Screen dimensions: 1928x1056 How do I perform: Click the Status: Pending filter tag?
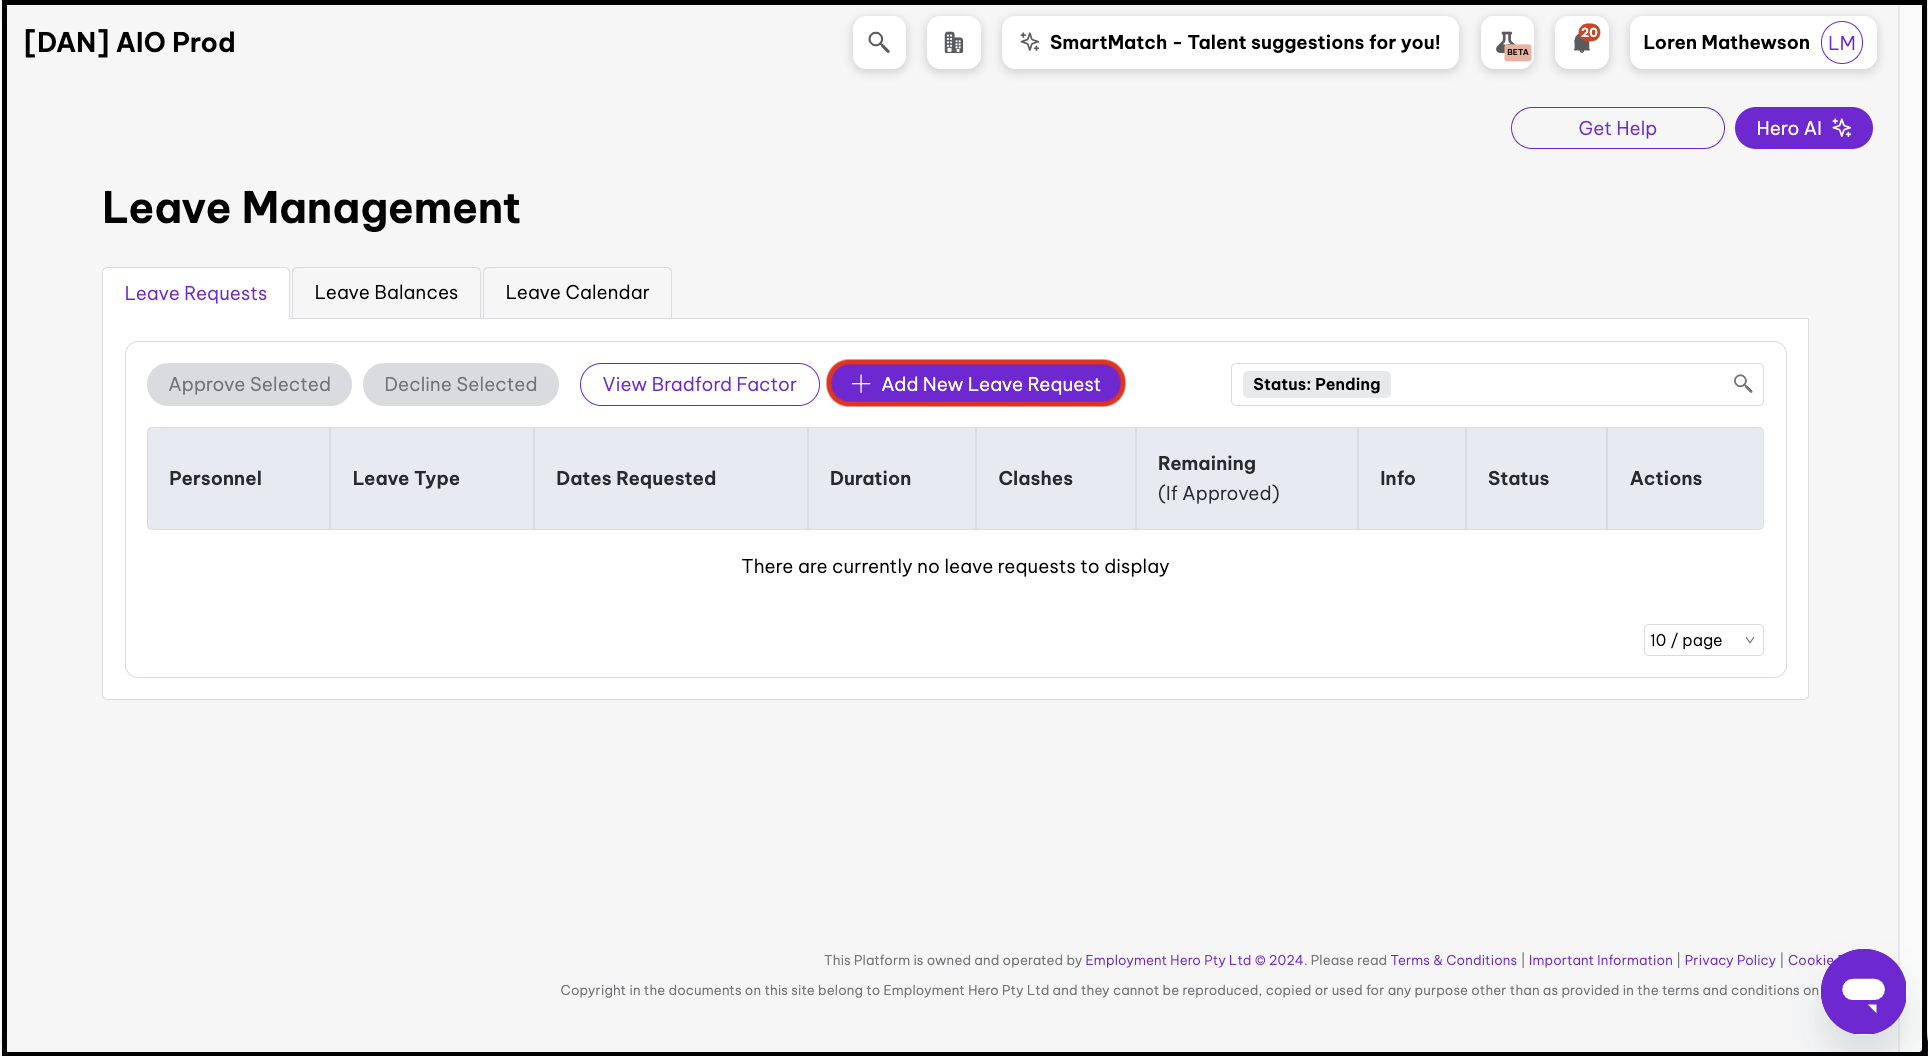click(x=1316, y=384)
